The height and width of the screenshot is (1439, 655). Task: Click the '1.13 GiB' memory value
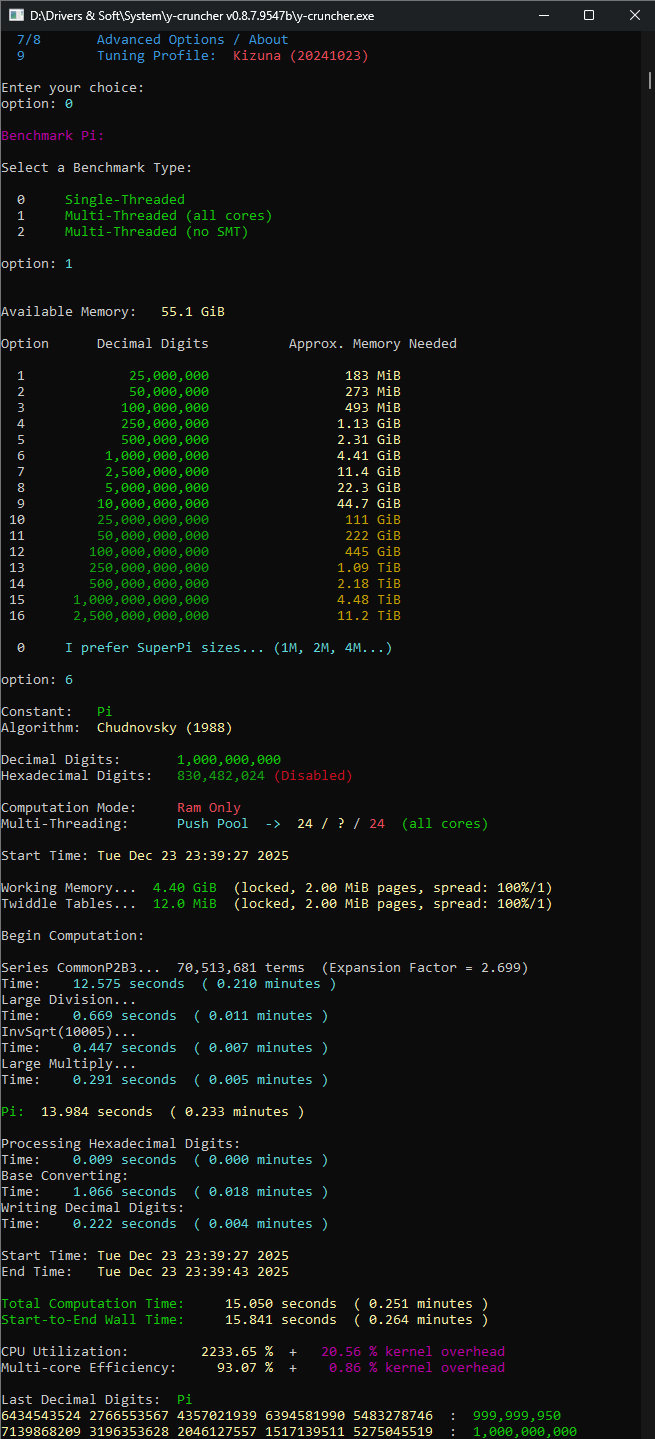pos(368,424)
